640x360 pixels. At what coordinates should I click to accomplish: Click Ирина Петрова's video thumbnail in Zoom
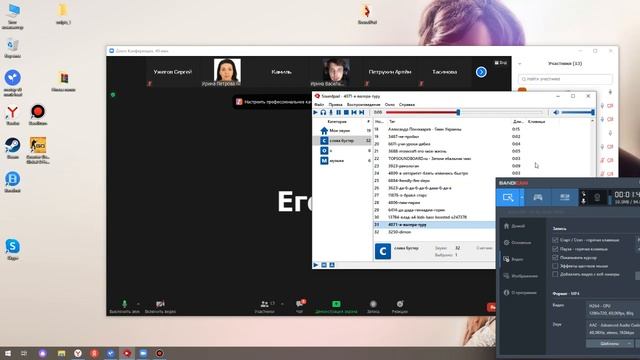227,72
